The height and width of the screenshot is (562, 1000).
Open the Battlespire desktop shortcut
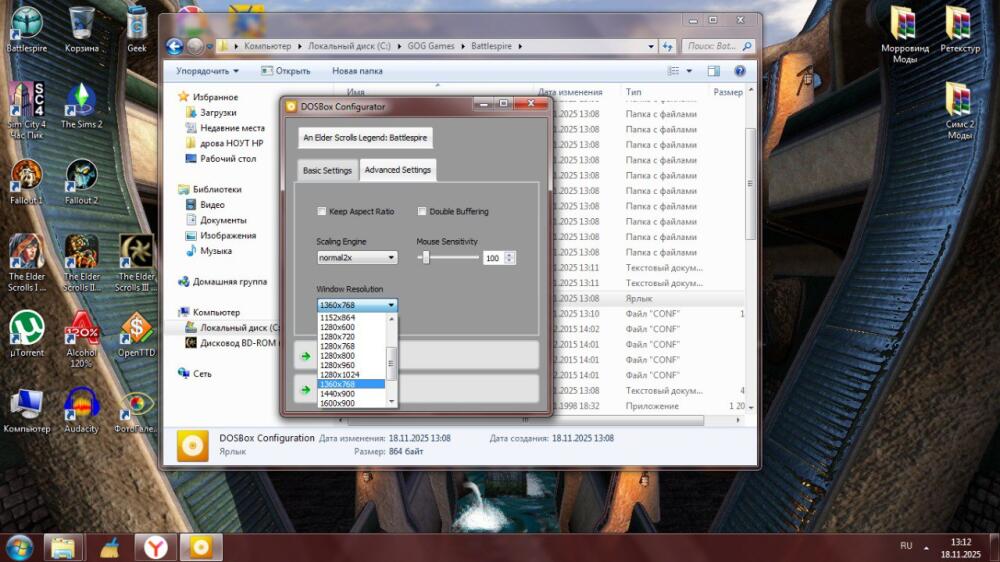[26, 29]
